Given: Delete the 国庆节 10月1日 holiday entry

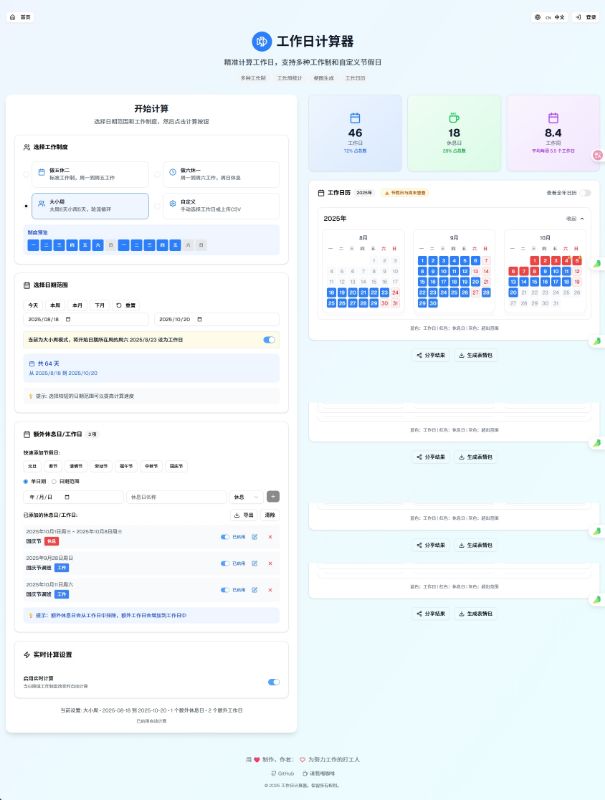Looking at the screenshot, I should point(270,537).
